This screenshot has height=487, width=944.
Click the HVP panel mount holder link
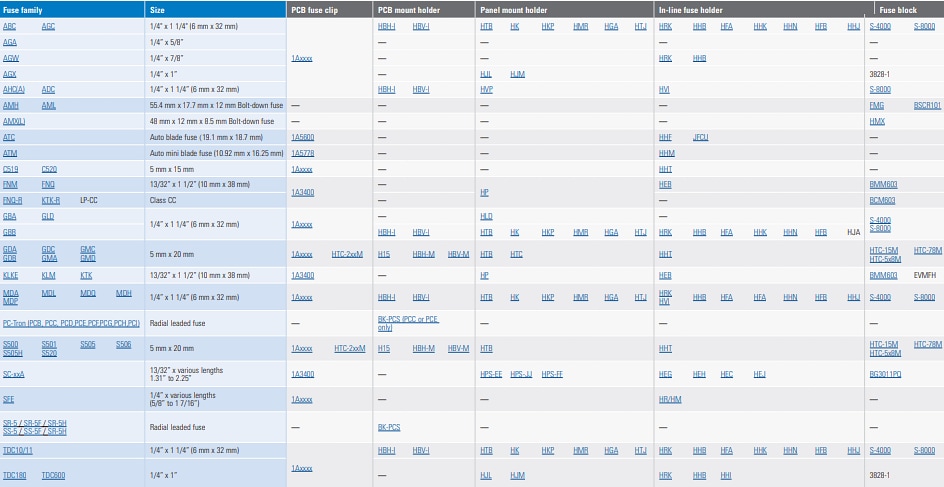tap(487, 89)
